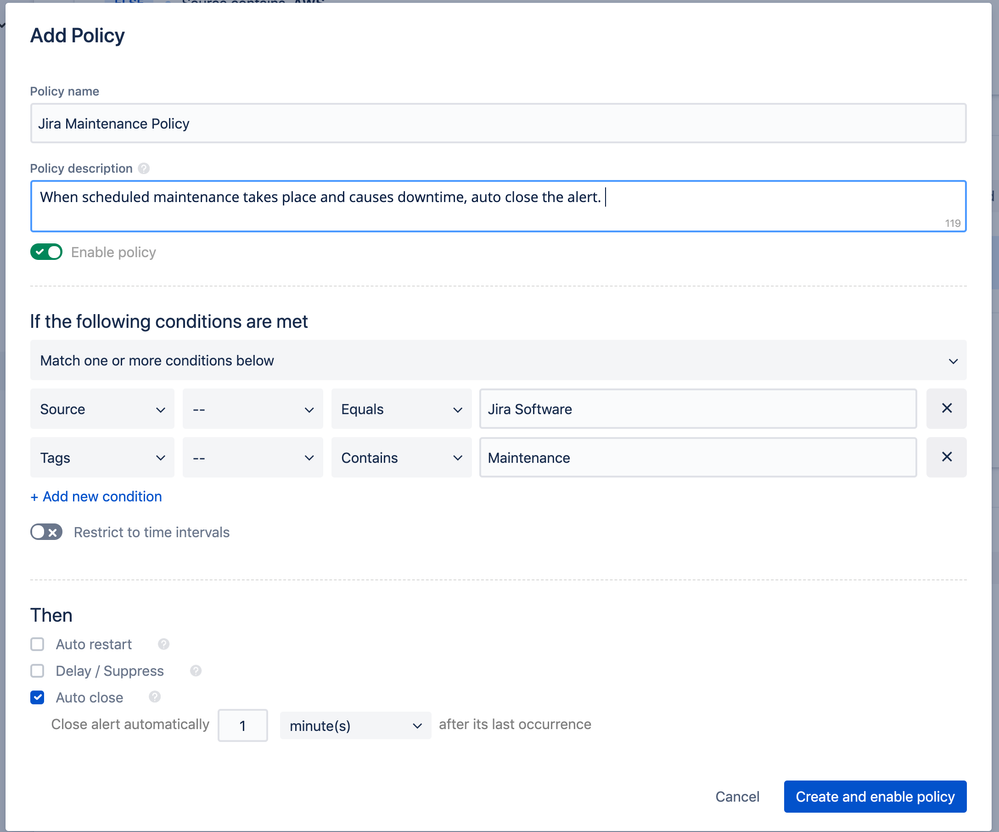Open the Equals operator dropdown
Viewport: 999px width, 832px height.
click(401, 409)
